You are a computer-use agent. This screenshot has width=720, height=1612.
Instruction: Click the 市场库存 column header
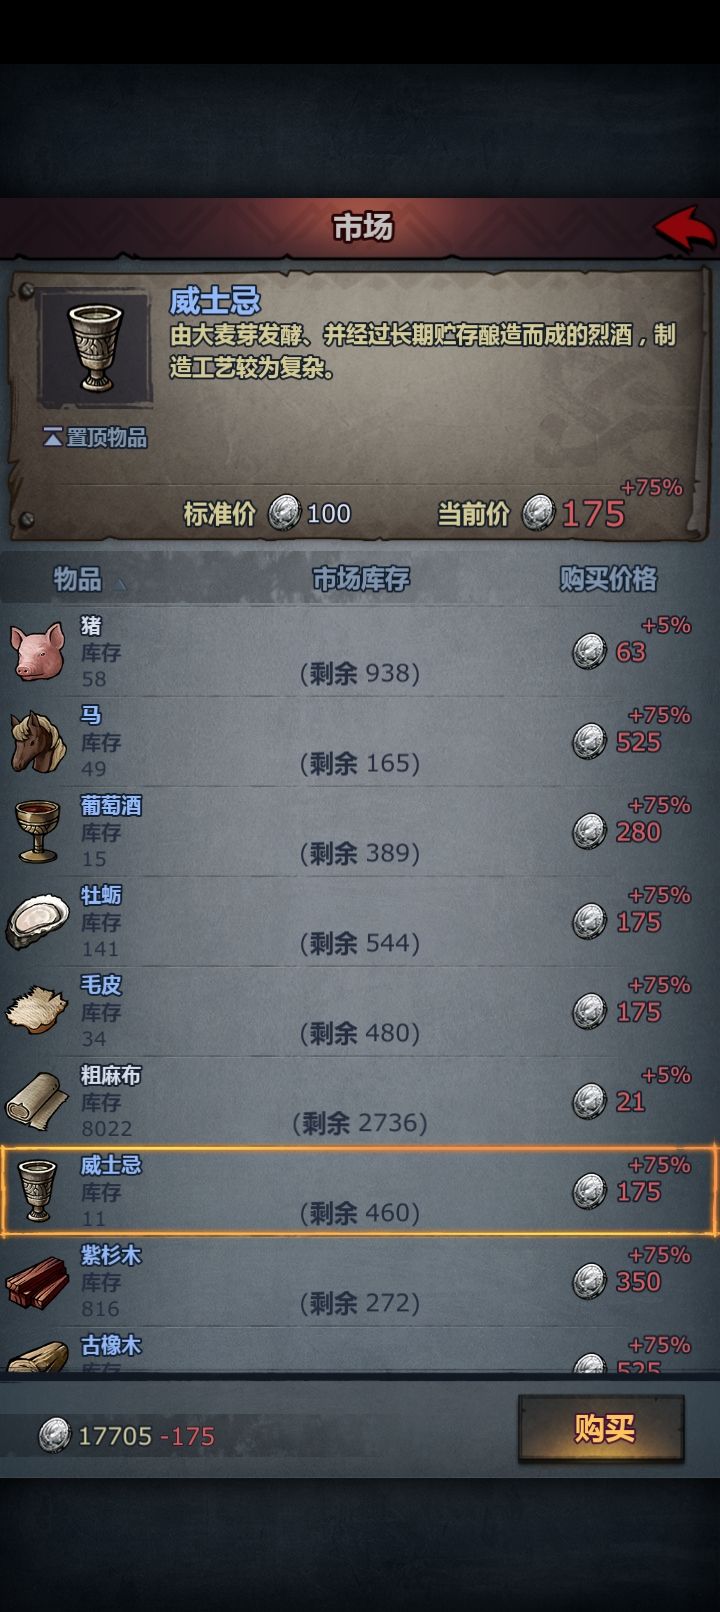[x=361, y=579]
